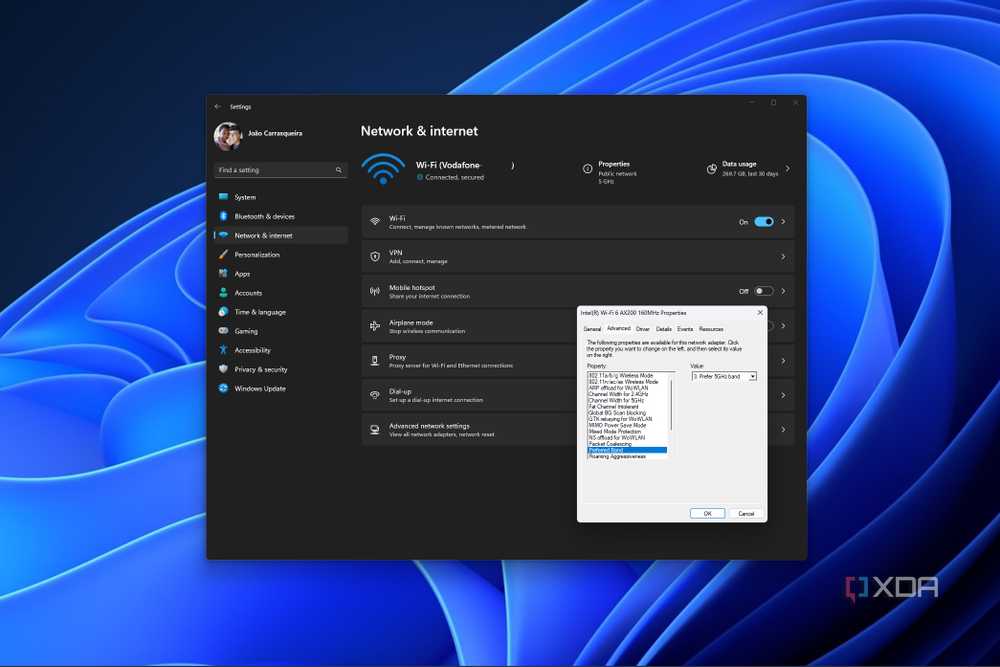Click the Windows Update icon
This screenshot has width=1000, height=667.
(223, 388)
